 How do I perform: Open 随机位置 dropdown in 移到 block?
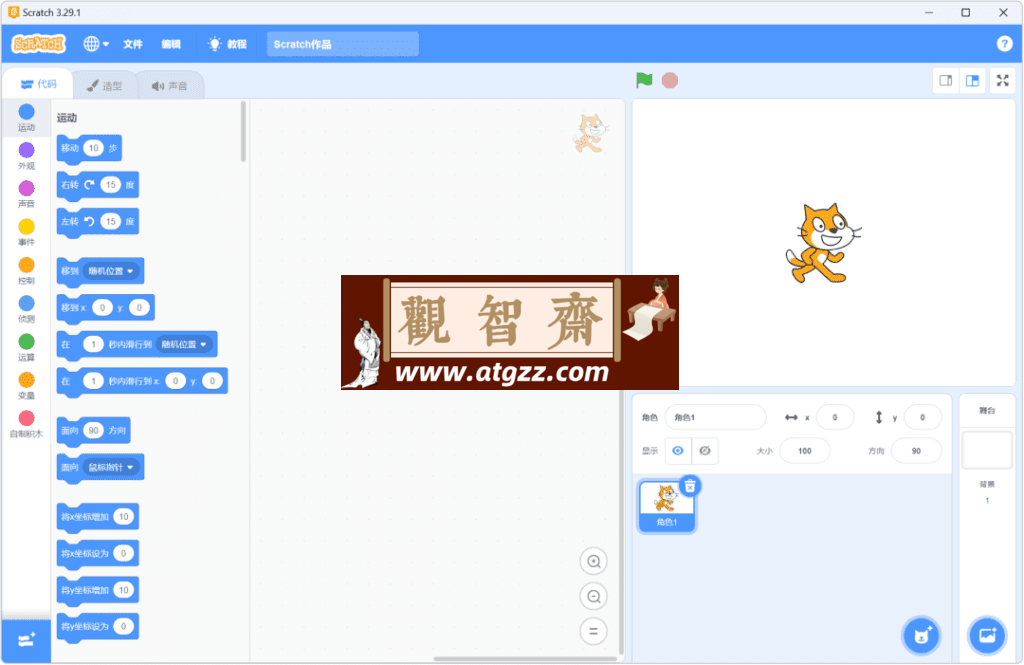point(112,271)
